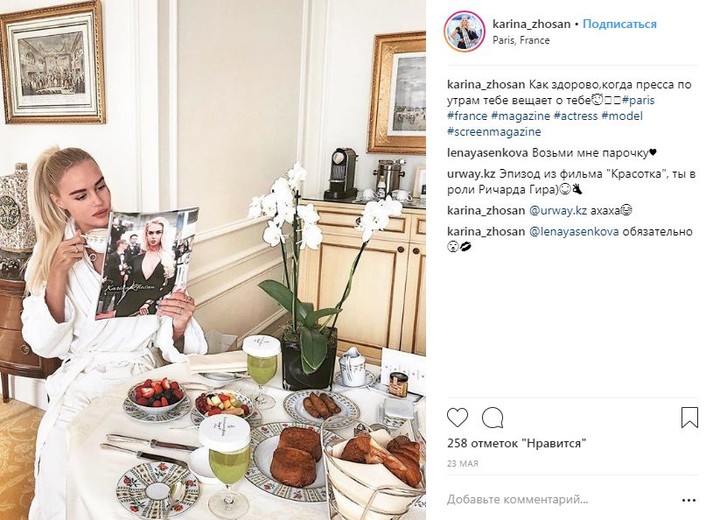The height and width of the screenshot is (520, 713).
Task: Focus the Добавьте комментарий input field
Action: coord(559,500)
